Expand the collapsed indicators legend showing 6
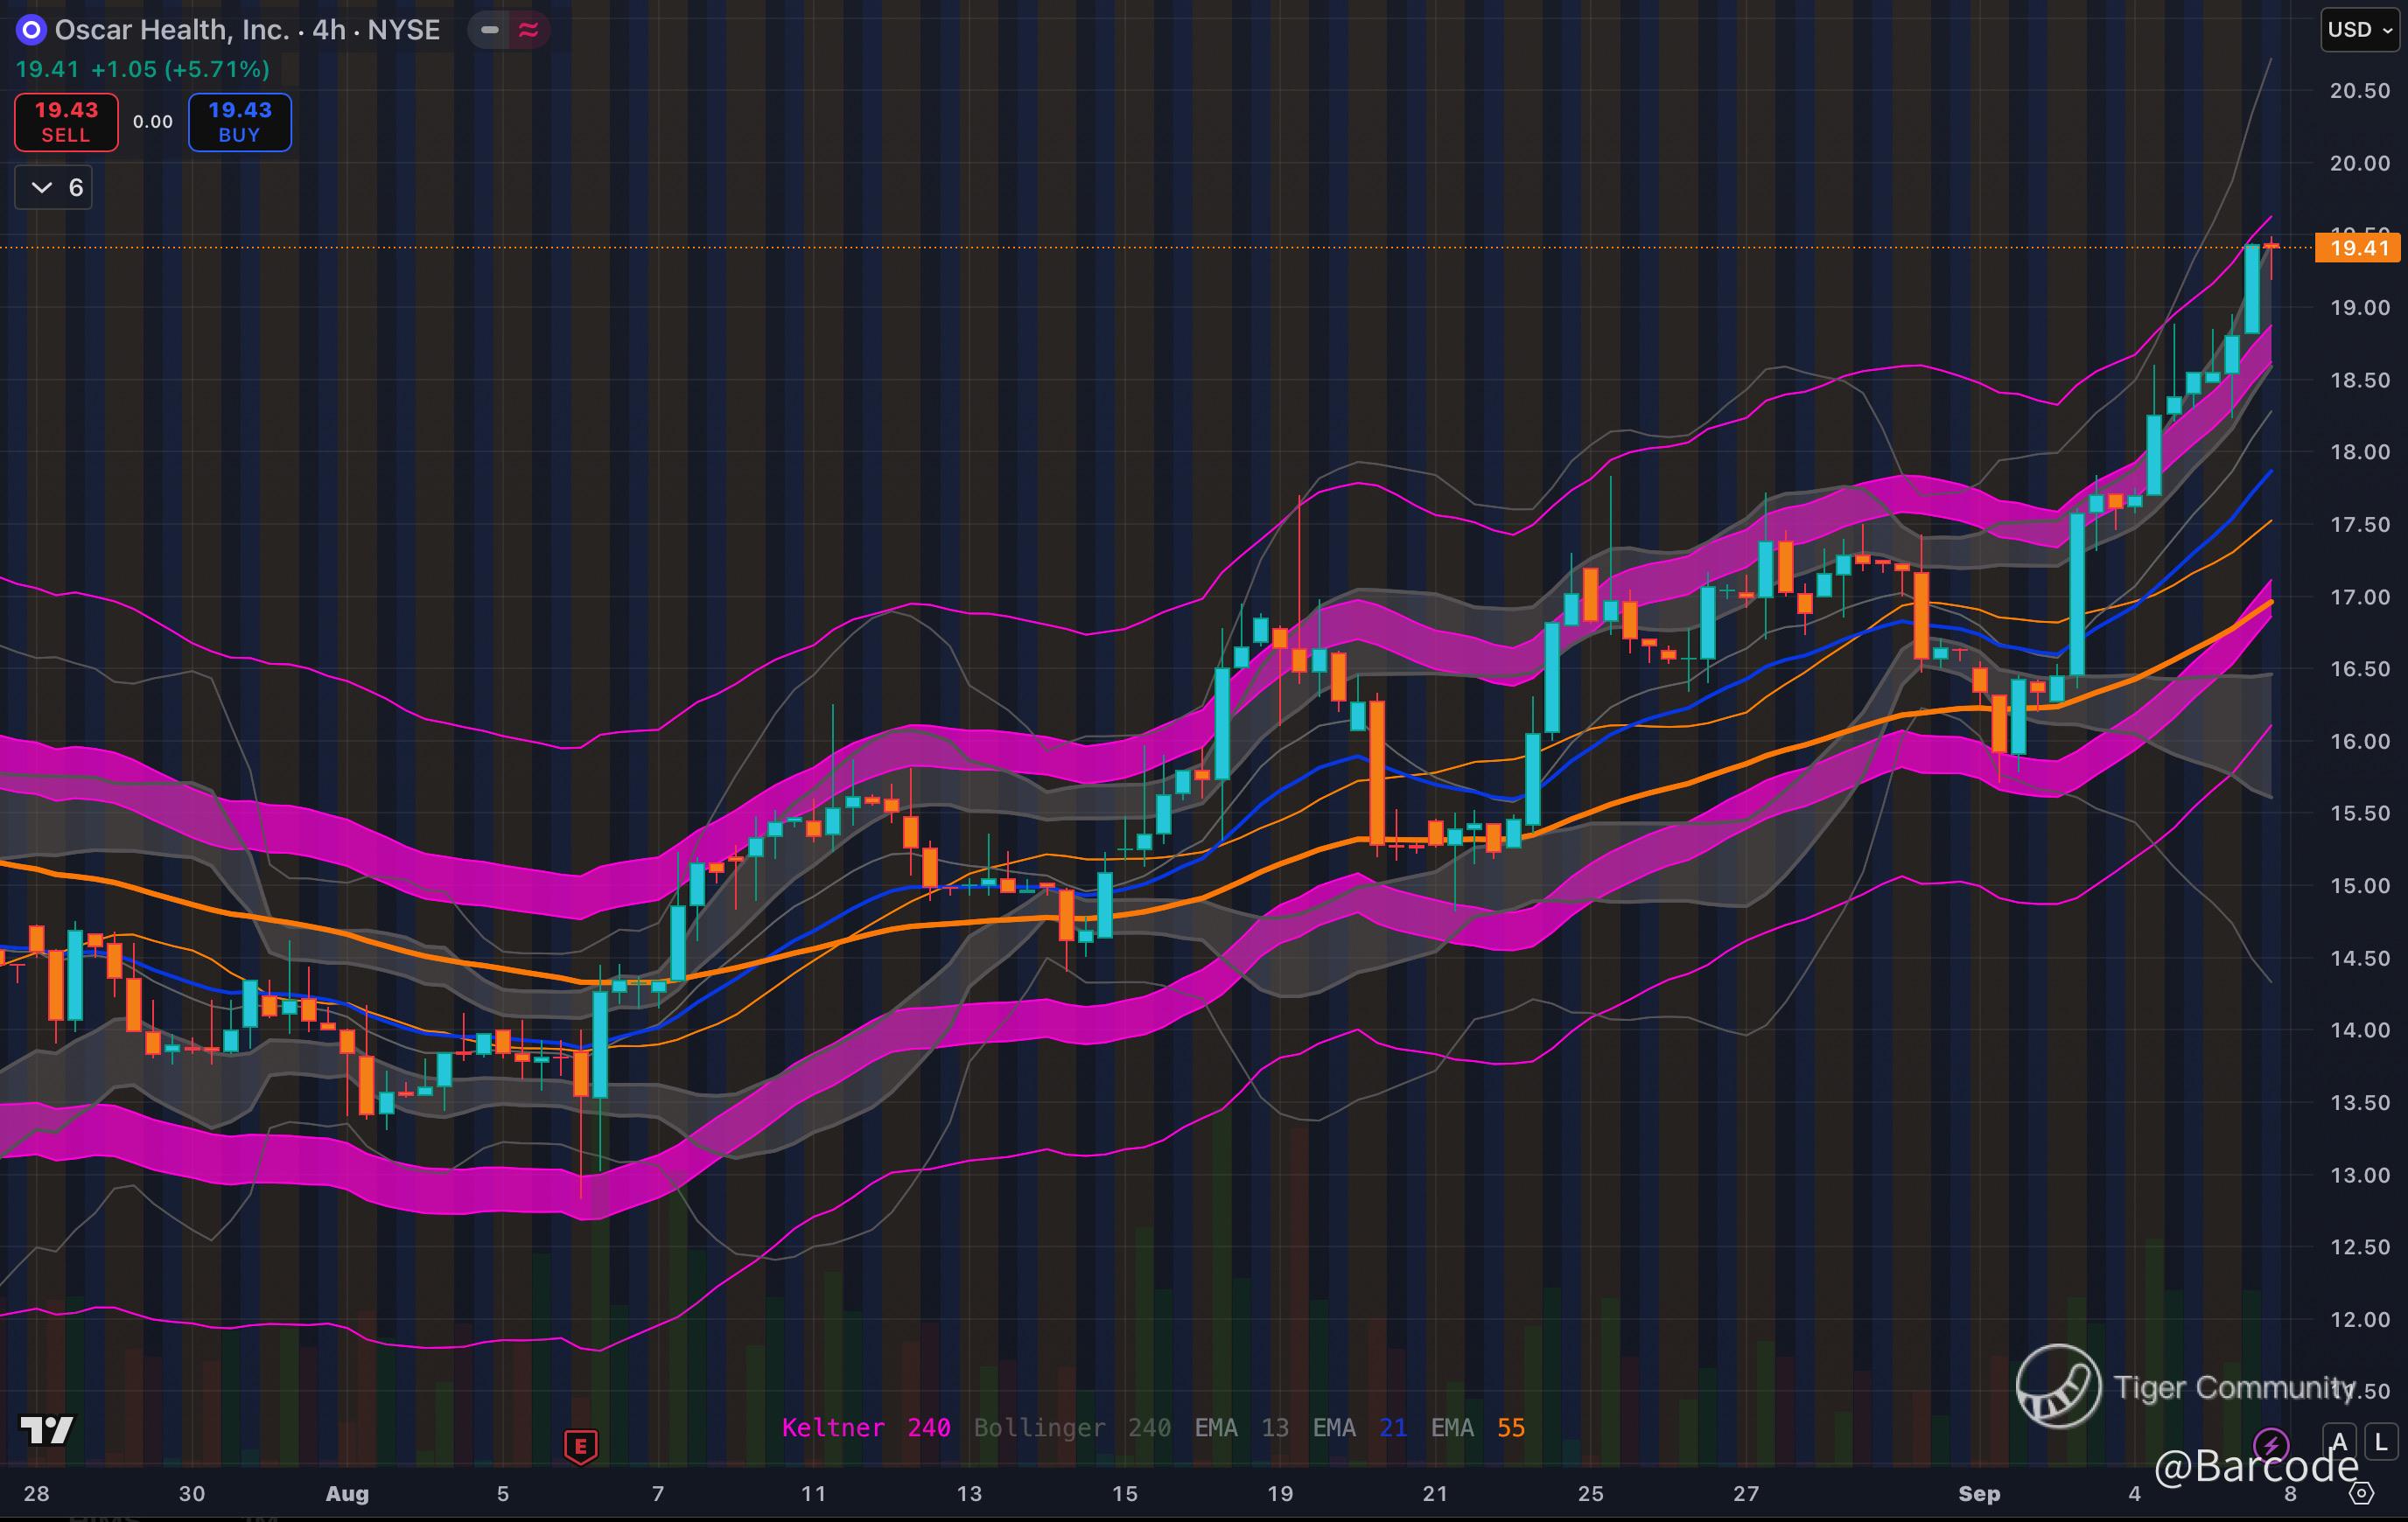 54,188
